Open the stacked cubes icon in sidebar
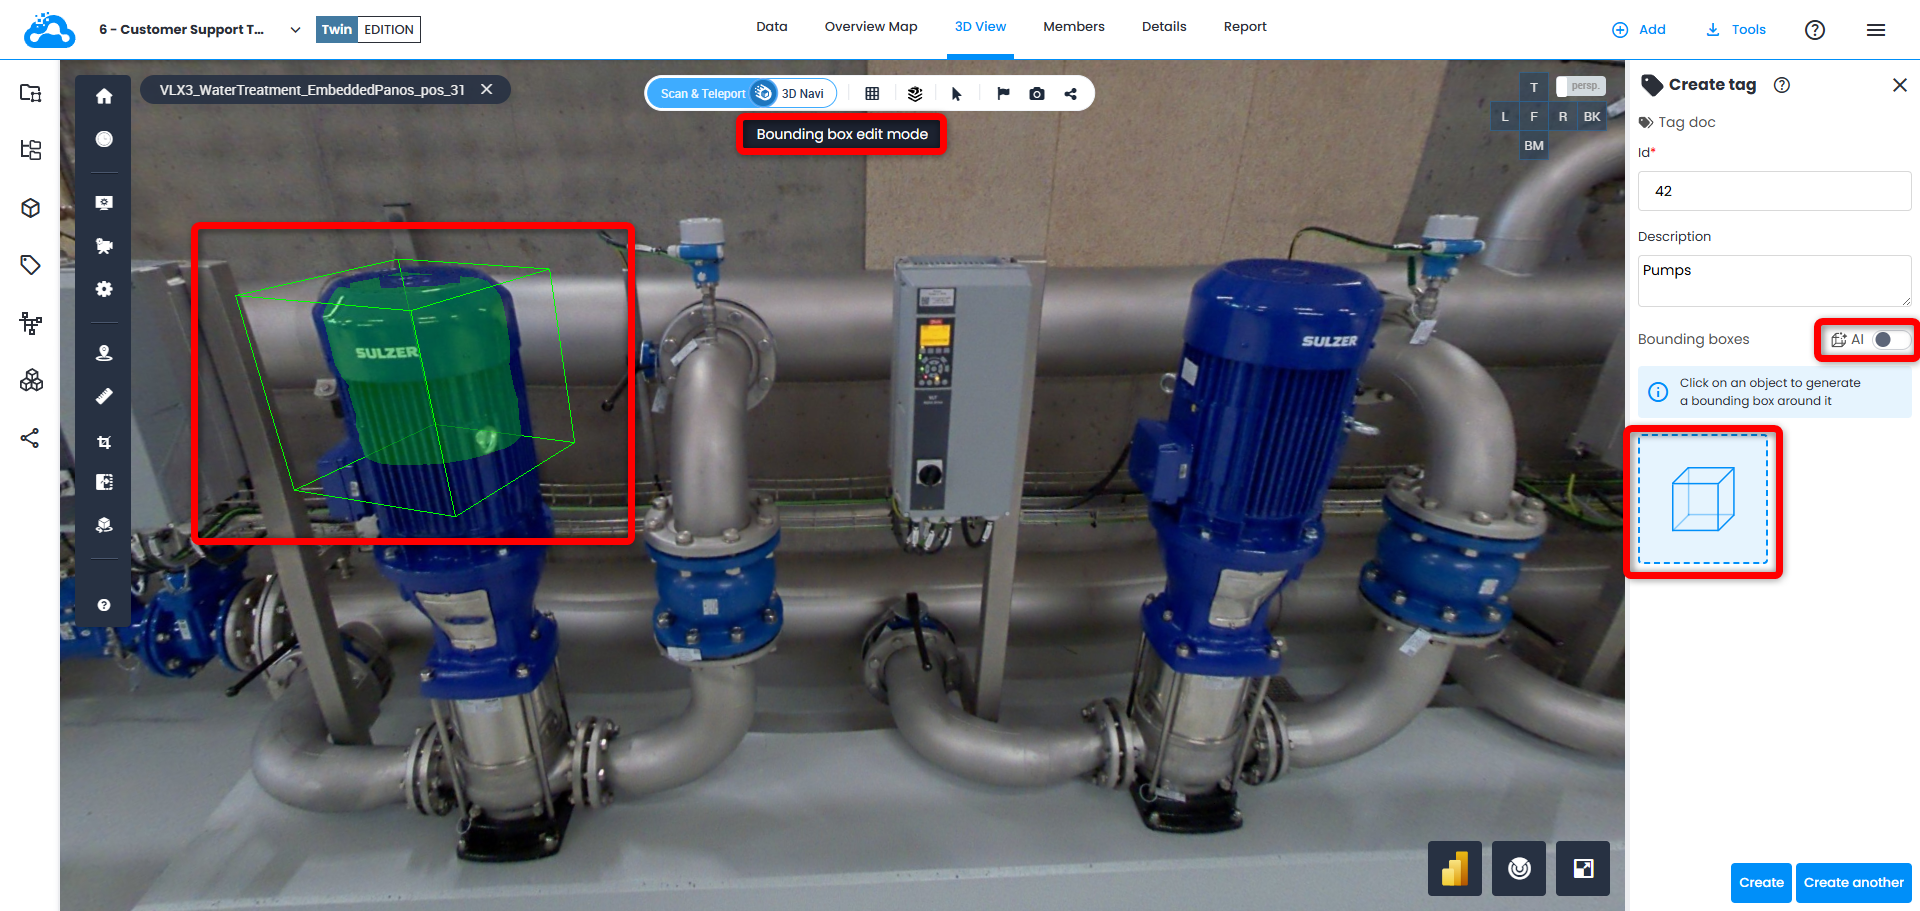The width and height of the screenshot is (1920, 911). (x=31, y=380)
